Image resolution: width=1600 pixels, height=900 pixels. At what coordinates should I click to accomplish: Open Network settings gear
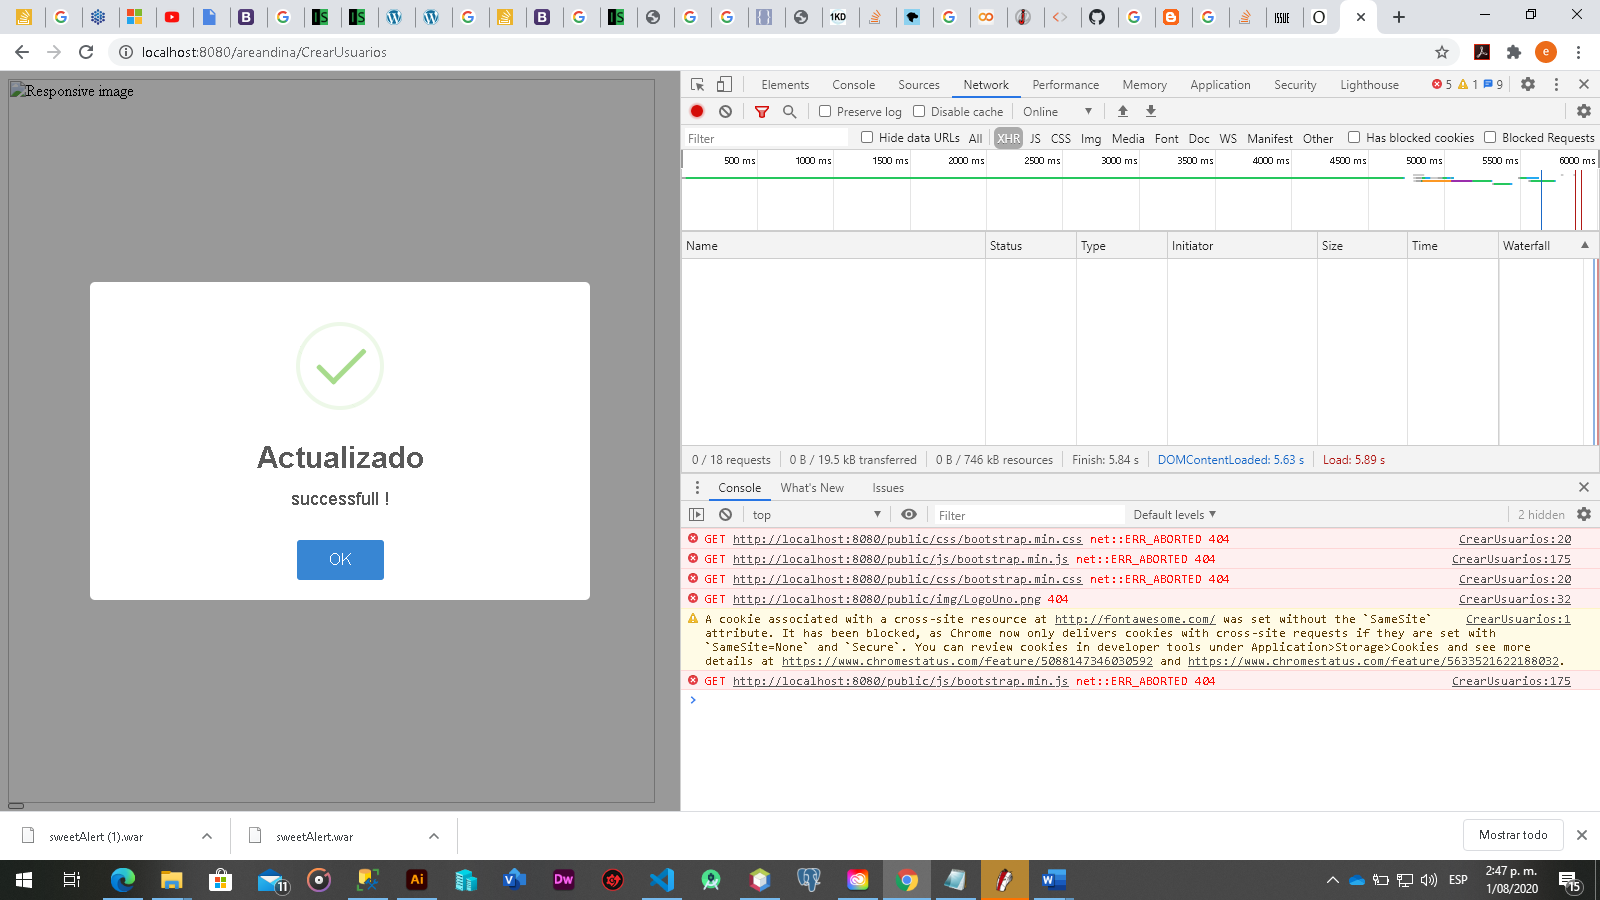[x=1584, y=111]
